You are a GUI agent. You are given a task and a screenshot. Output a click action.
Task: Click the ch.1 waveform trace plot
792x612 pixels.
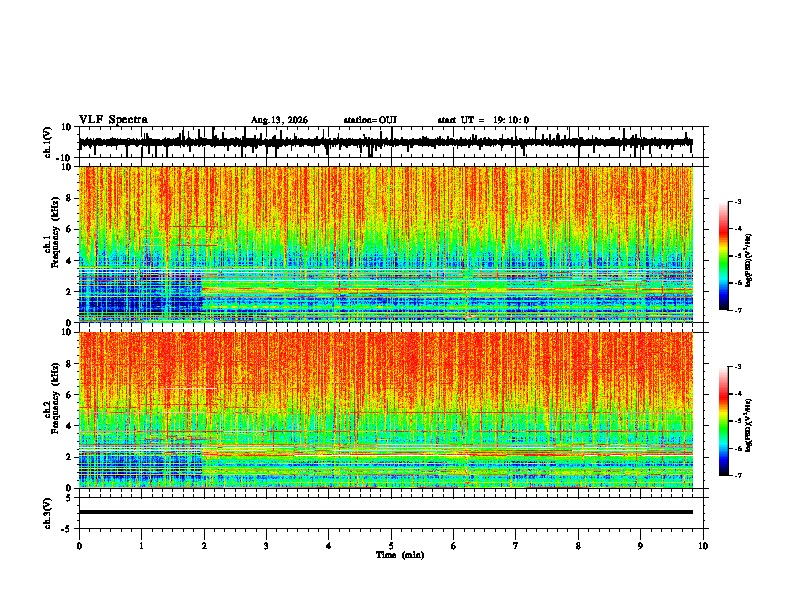click(x=386, y=142)
